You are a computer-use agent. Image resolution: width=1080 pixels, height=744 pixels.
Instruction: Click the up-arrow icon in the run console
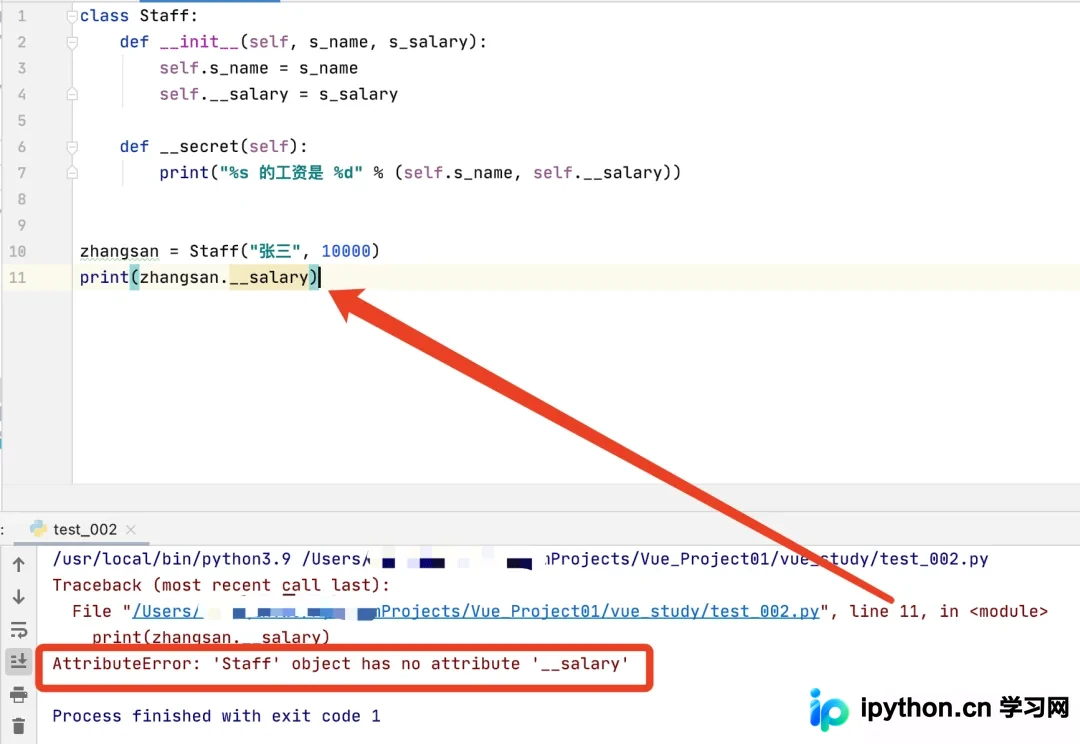coord(19,565)
